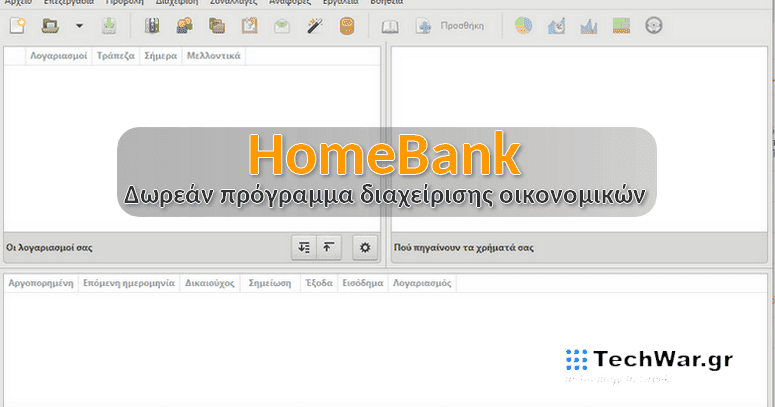Sort by the Αργοπορημένη column
This screenshot has height=407, width=775.
(41, 283)
